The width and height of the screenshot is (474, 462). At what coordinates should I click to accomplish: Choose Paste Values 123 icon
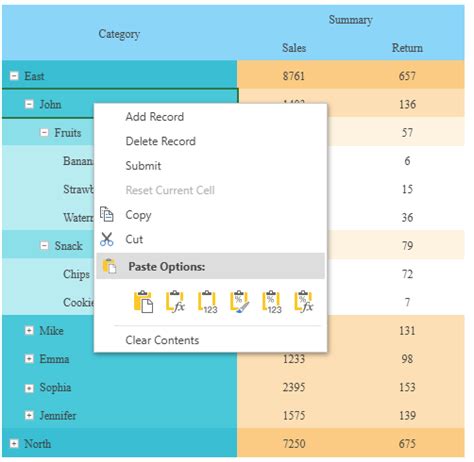coord(207,302)
